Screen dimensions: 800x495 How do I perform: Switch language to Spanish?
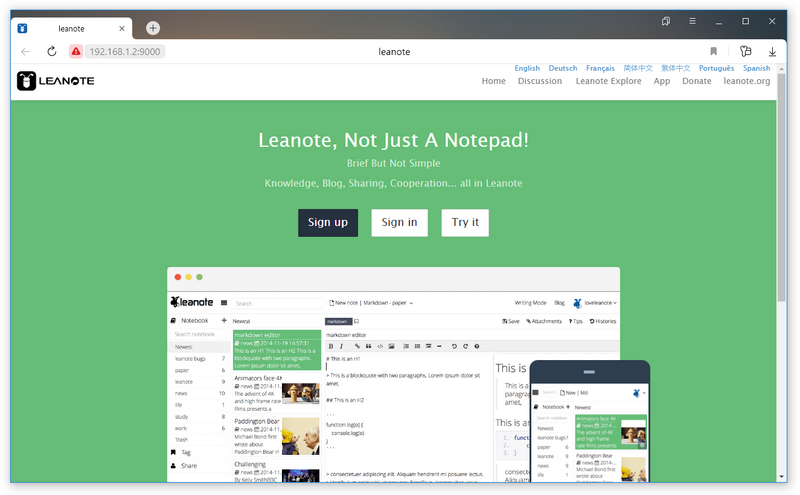click(756, 68)
